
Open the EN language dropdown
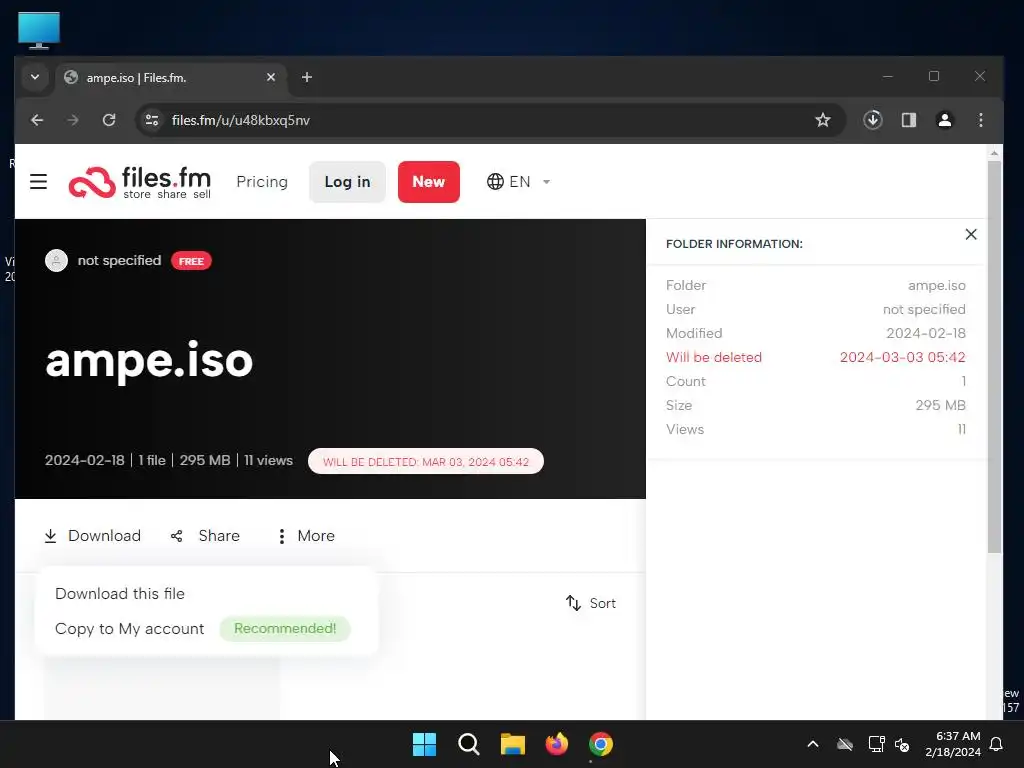pyautogui.click(x=519, y=182)
